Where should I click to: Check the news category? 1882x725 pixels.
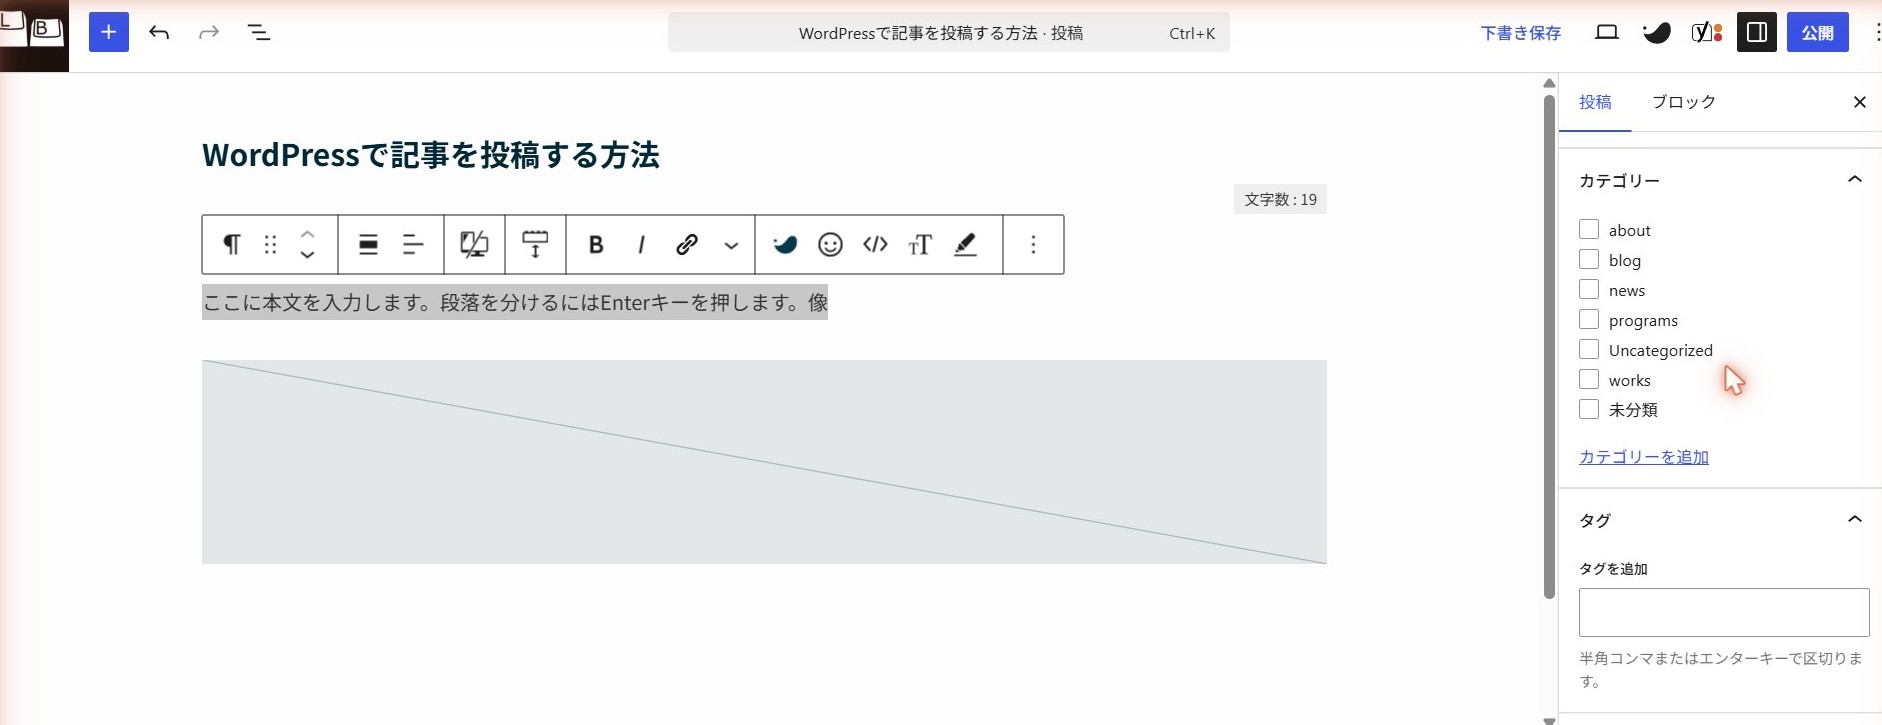(1589, 289)
